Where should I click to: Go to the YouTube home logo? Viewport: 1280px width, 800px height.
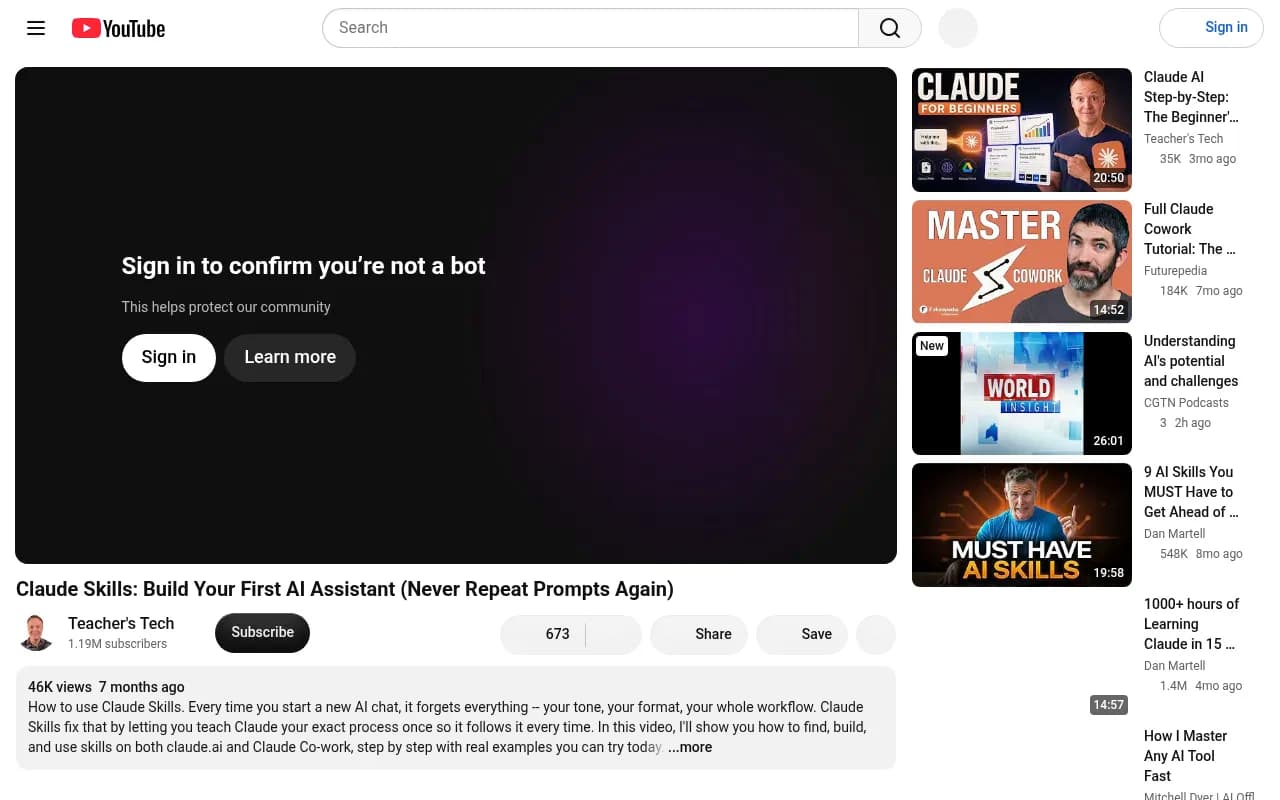(x=118, y=28)
